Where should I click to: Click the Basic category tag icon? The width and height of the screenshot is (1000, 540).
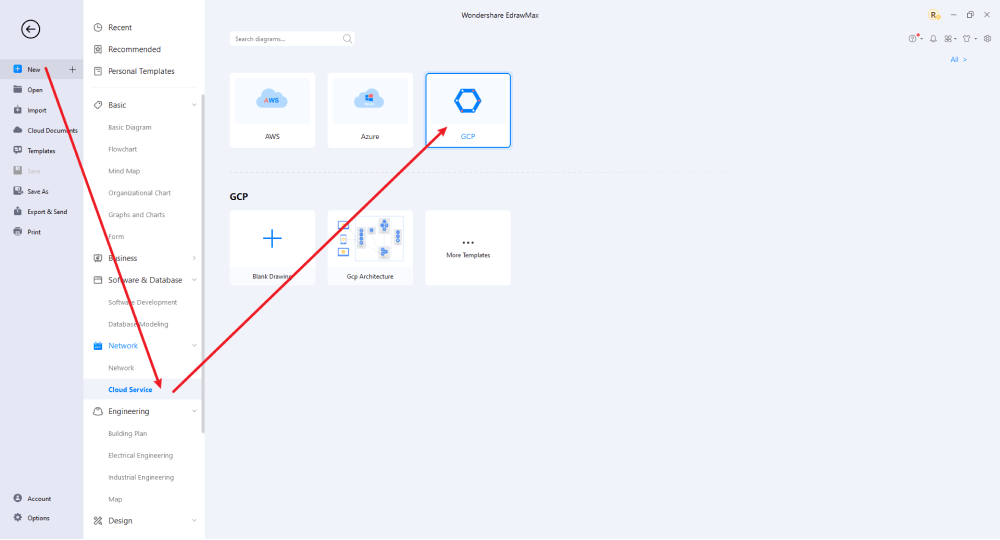[x=98, y=105]
